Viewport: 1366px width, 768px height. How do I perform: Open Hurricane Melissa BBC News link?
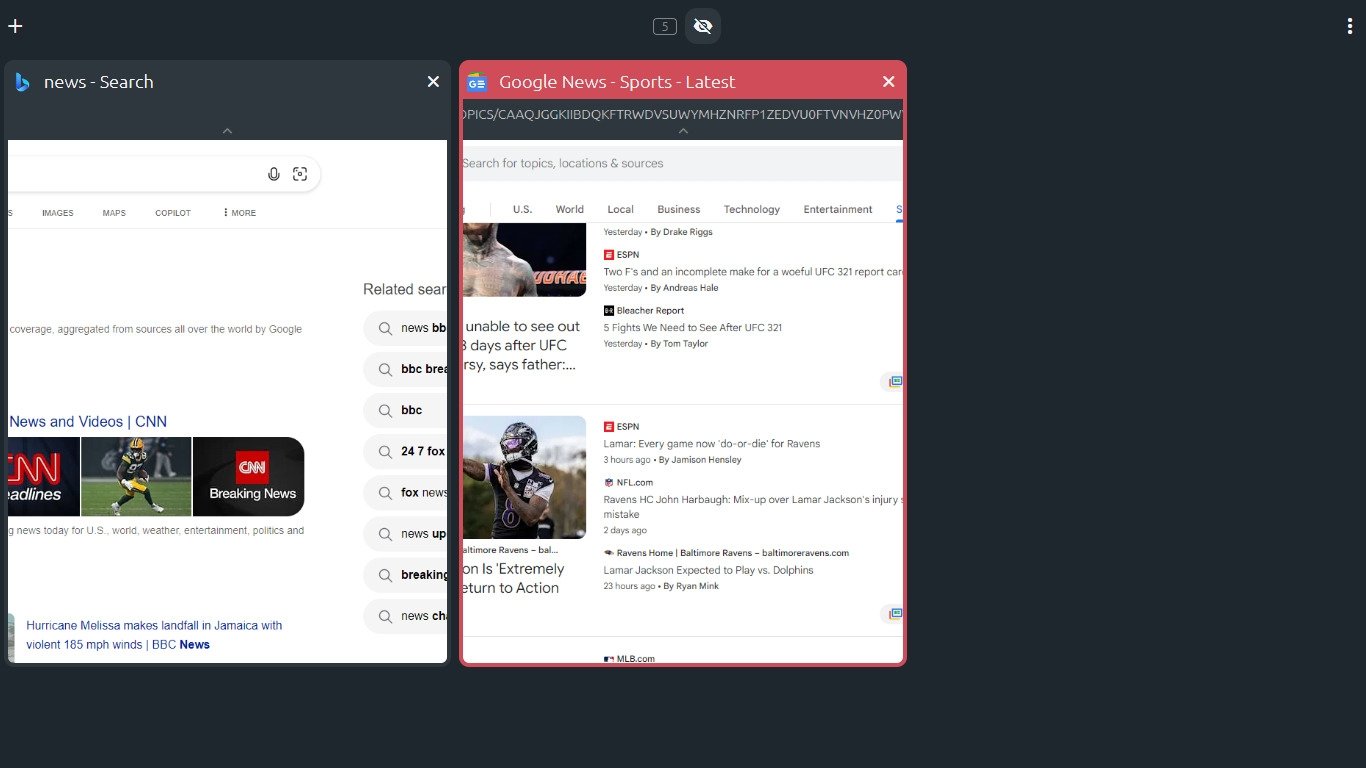pos(154,635)
